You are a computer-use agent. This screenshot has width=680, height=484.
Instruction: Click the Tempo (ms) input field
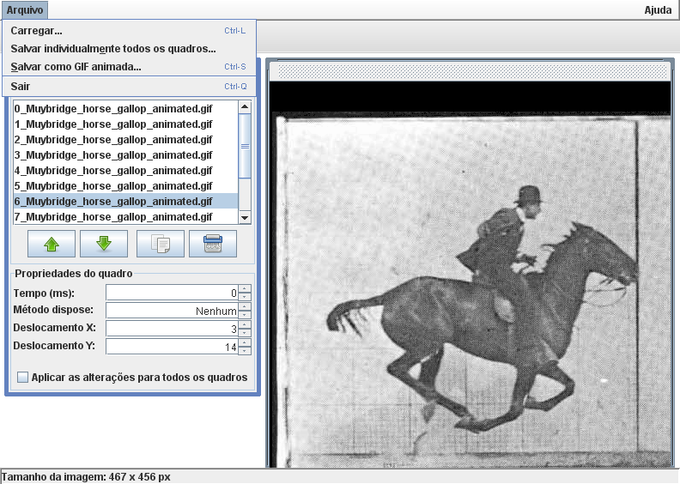point(172,293)
